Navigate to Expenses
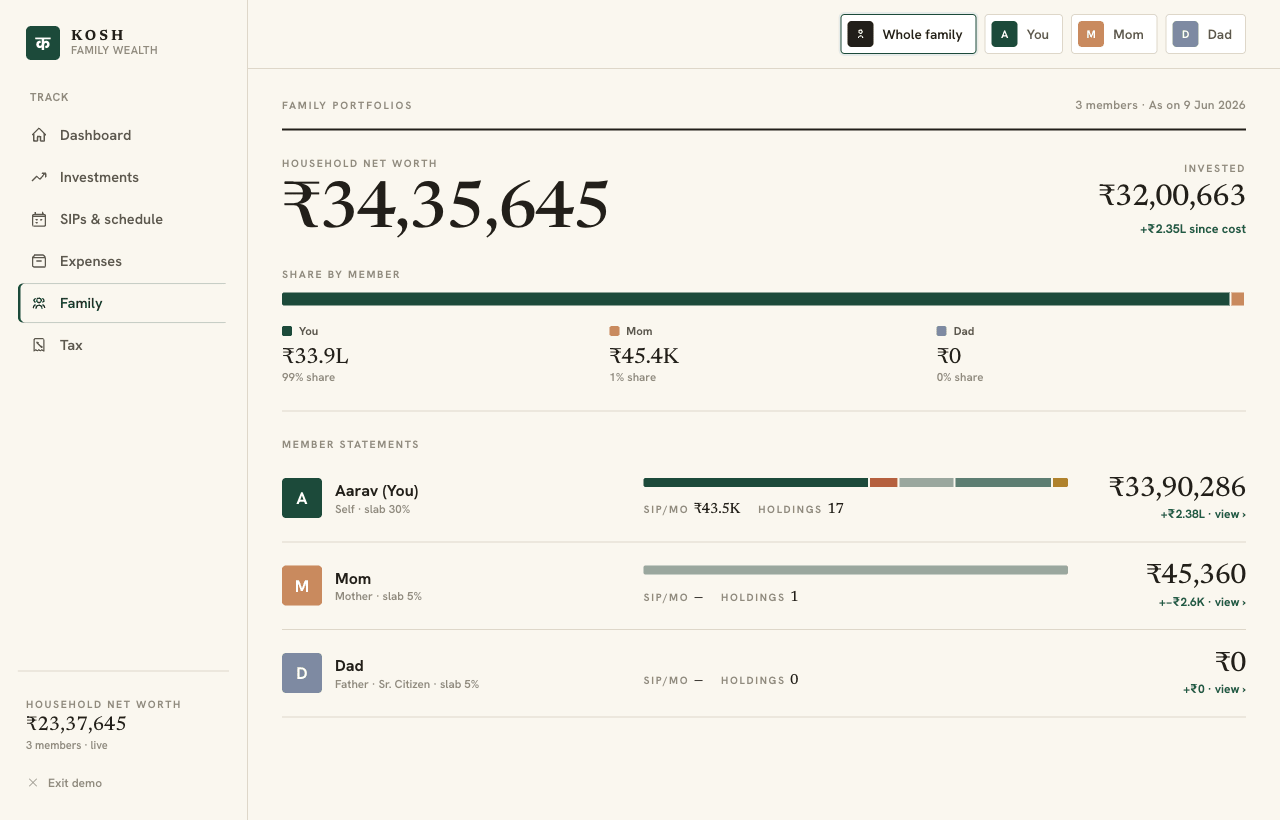Screen dimensions: 1280x820 (x=122, y=261)
